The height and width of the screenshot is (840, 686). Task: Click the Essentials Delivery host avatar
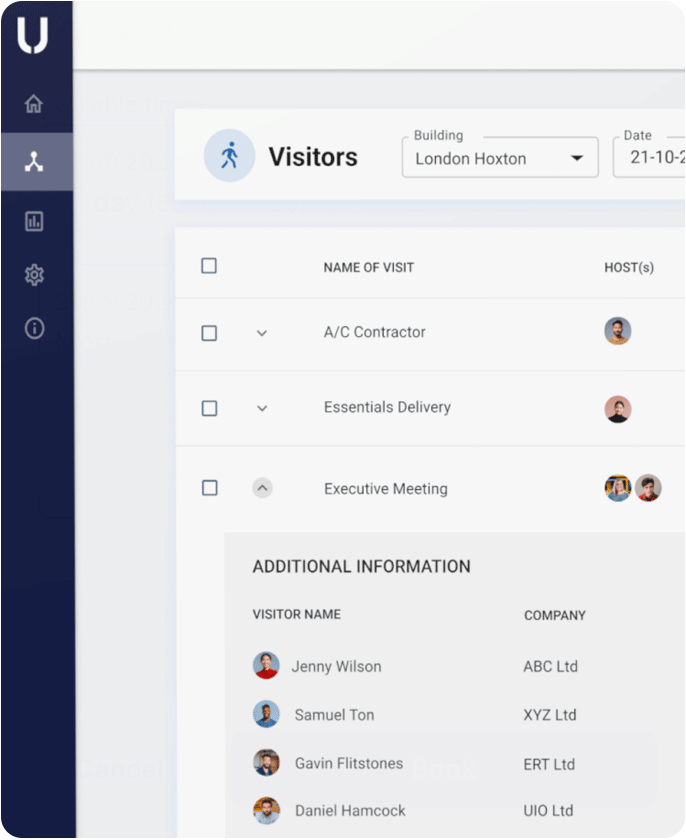617,409
